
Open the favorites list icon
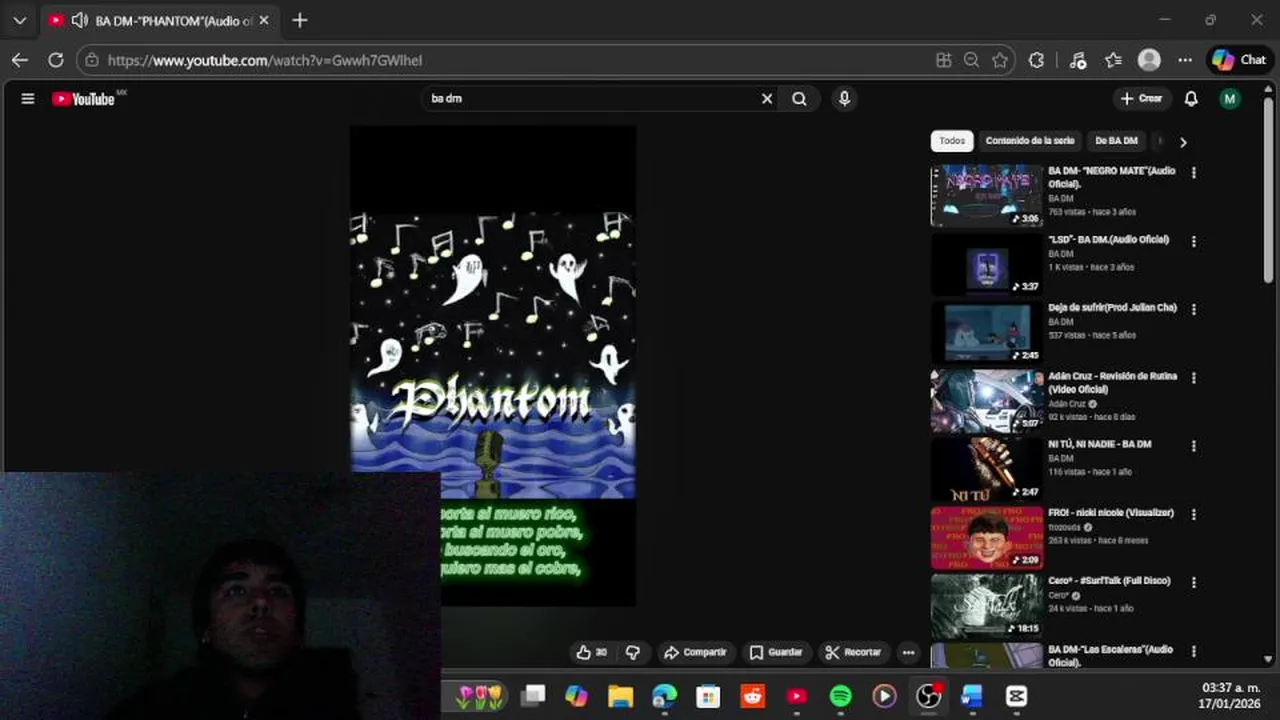click(x=1113, y=60)
